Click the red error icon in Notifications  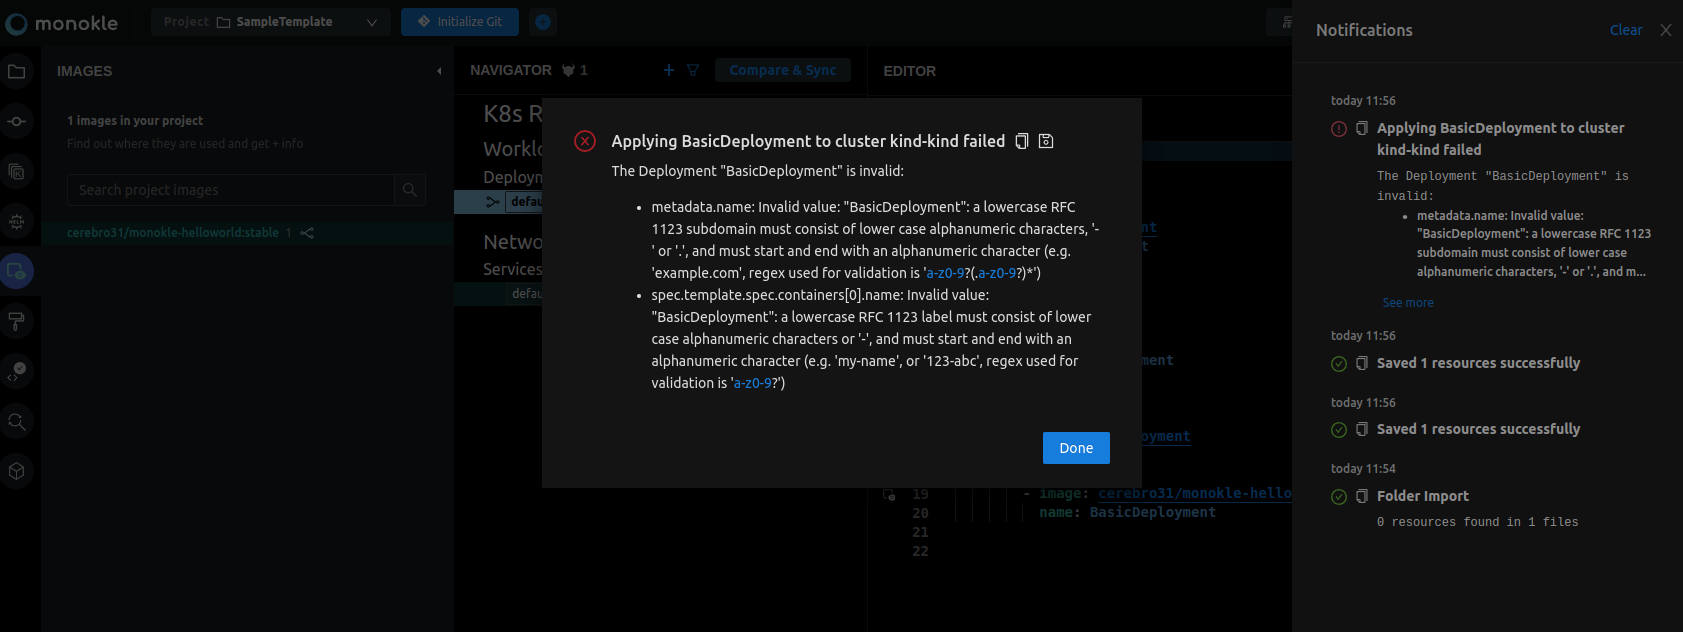pos(1339,129)
